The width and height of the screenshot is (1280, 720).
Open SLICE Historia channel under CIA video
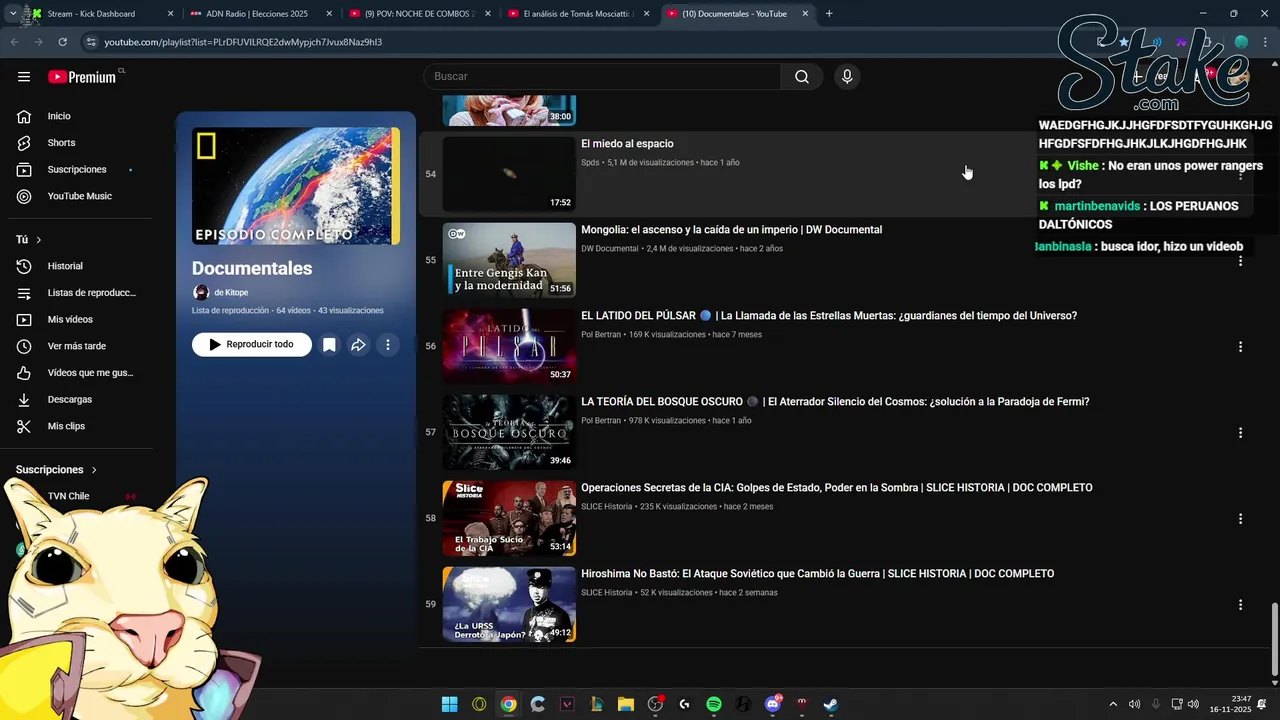(607, 507)
